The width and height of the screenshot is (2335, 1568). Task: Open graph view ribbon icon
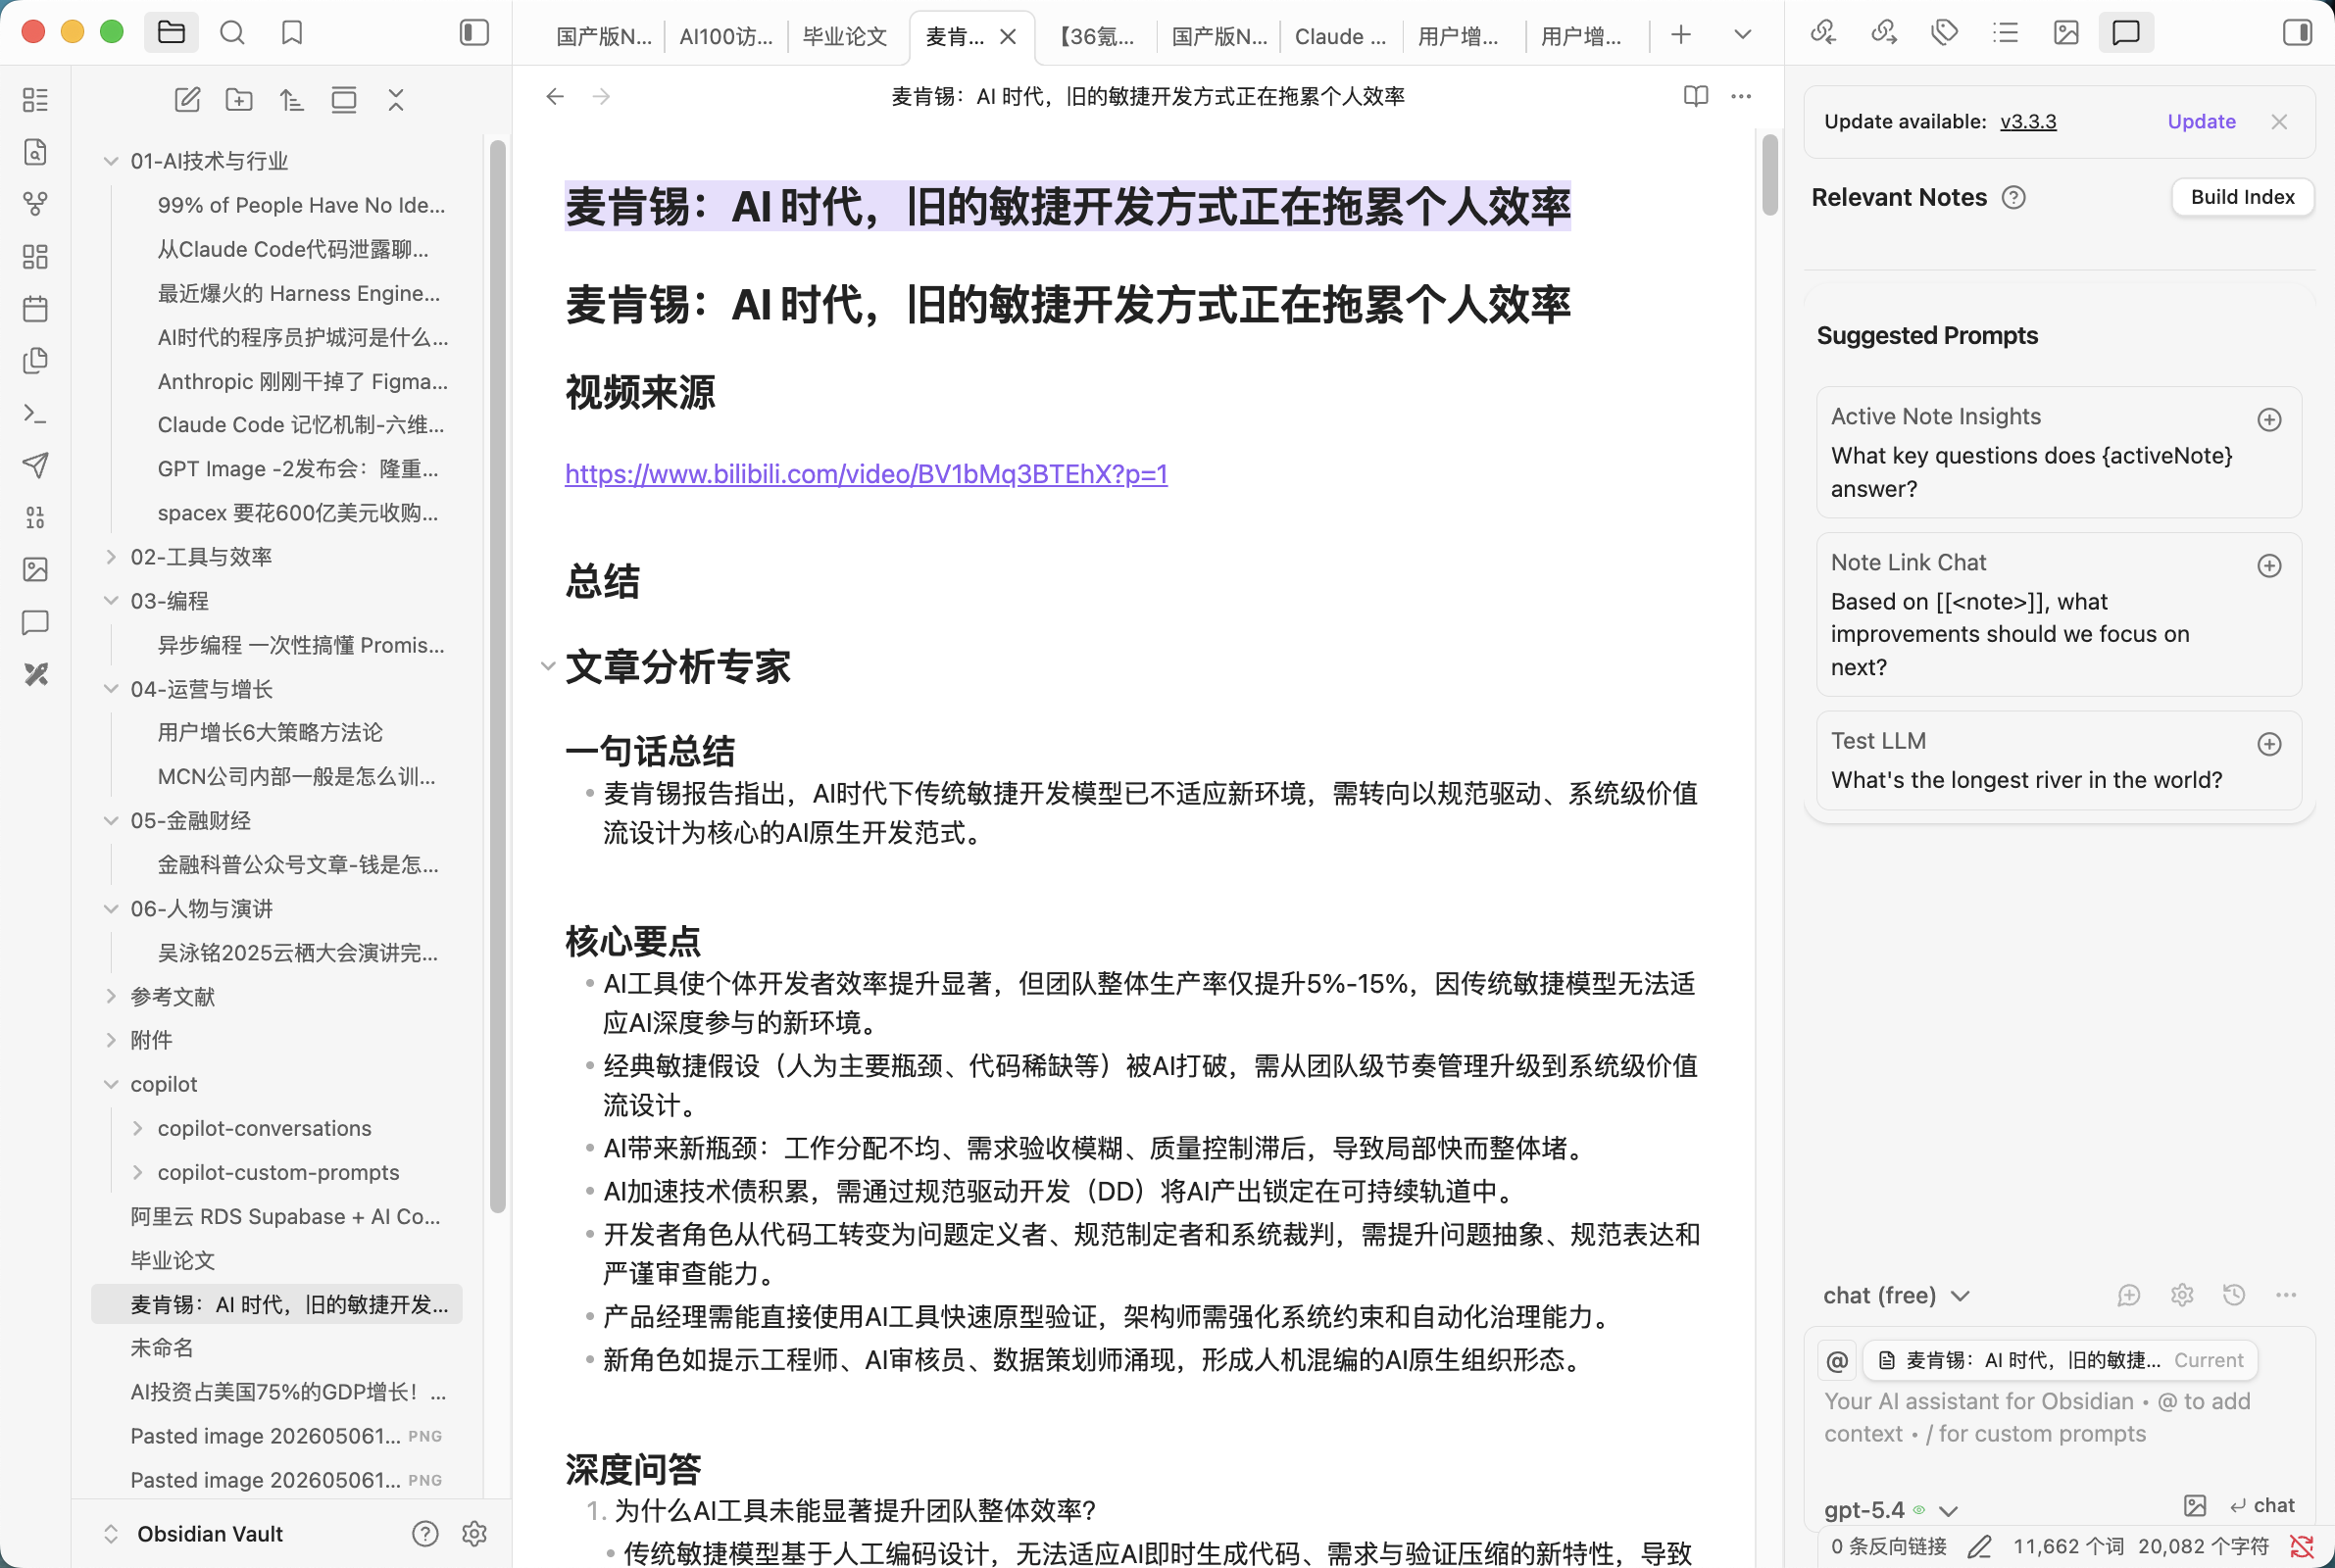point(35,204)
